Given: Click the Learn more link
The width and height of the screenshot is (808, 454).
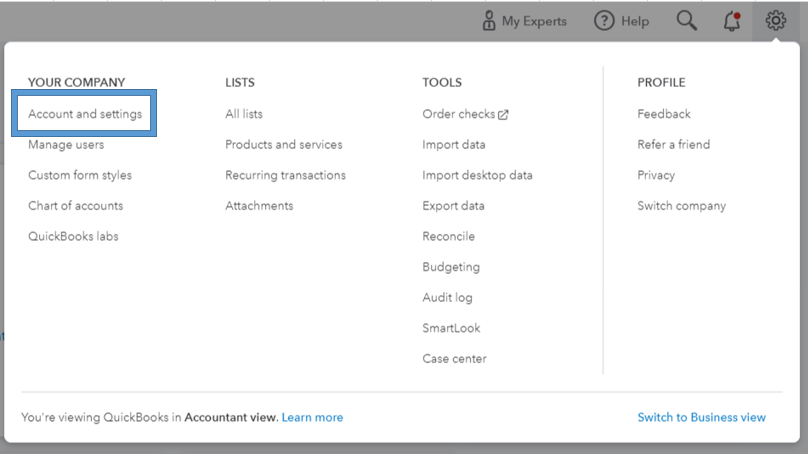Looking at the screenshot, I should point(312,417).
